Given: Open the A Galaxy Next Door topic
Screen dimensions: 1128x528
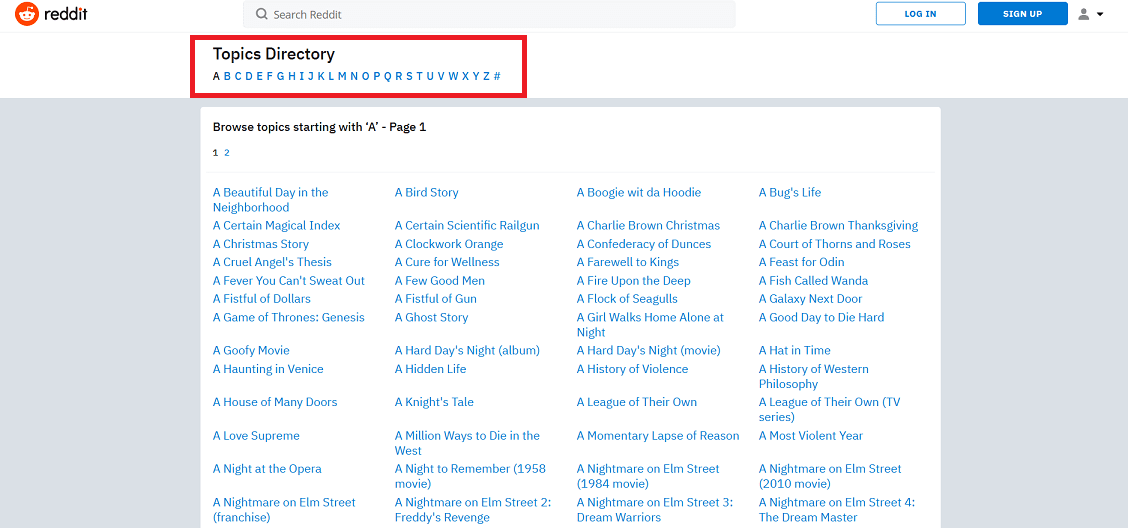Looking at the screenshot, I should (810, 299).
